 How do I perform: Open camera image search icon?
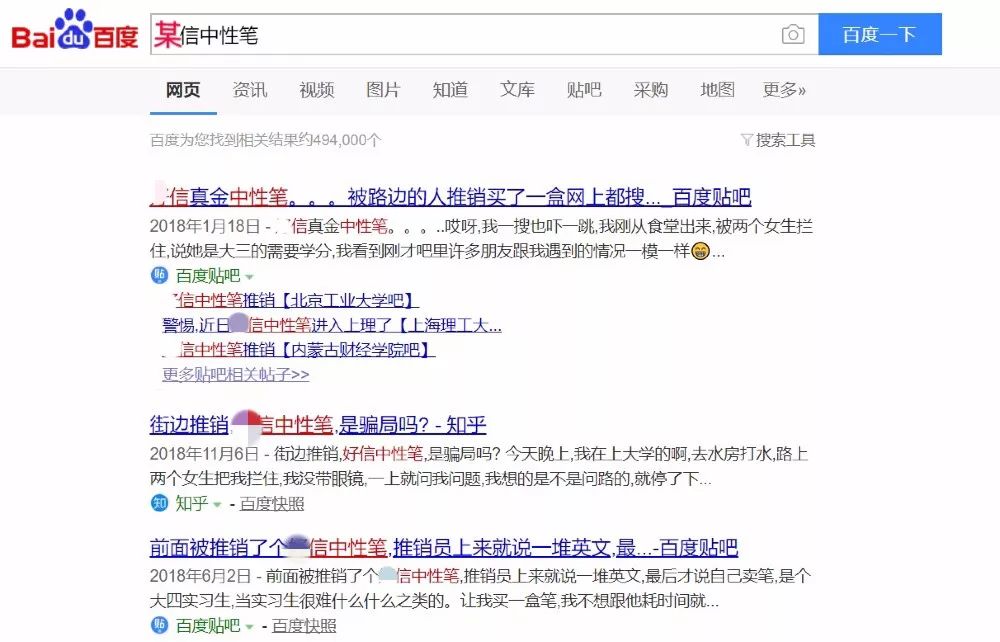pos(793,34)
